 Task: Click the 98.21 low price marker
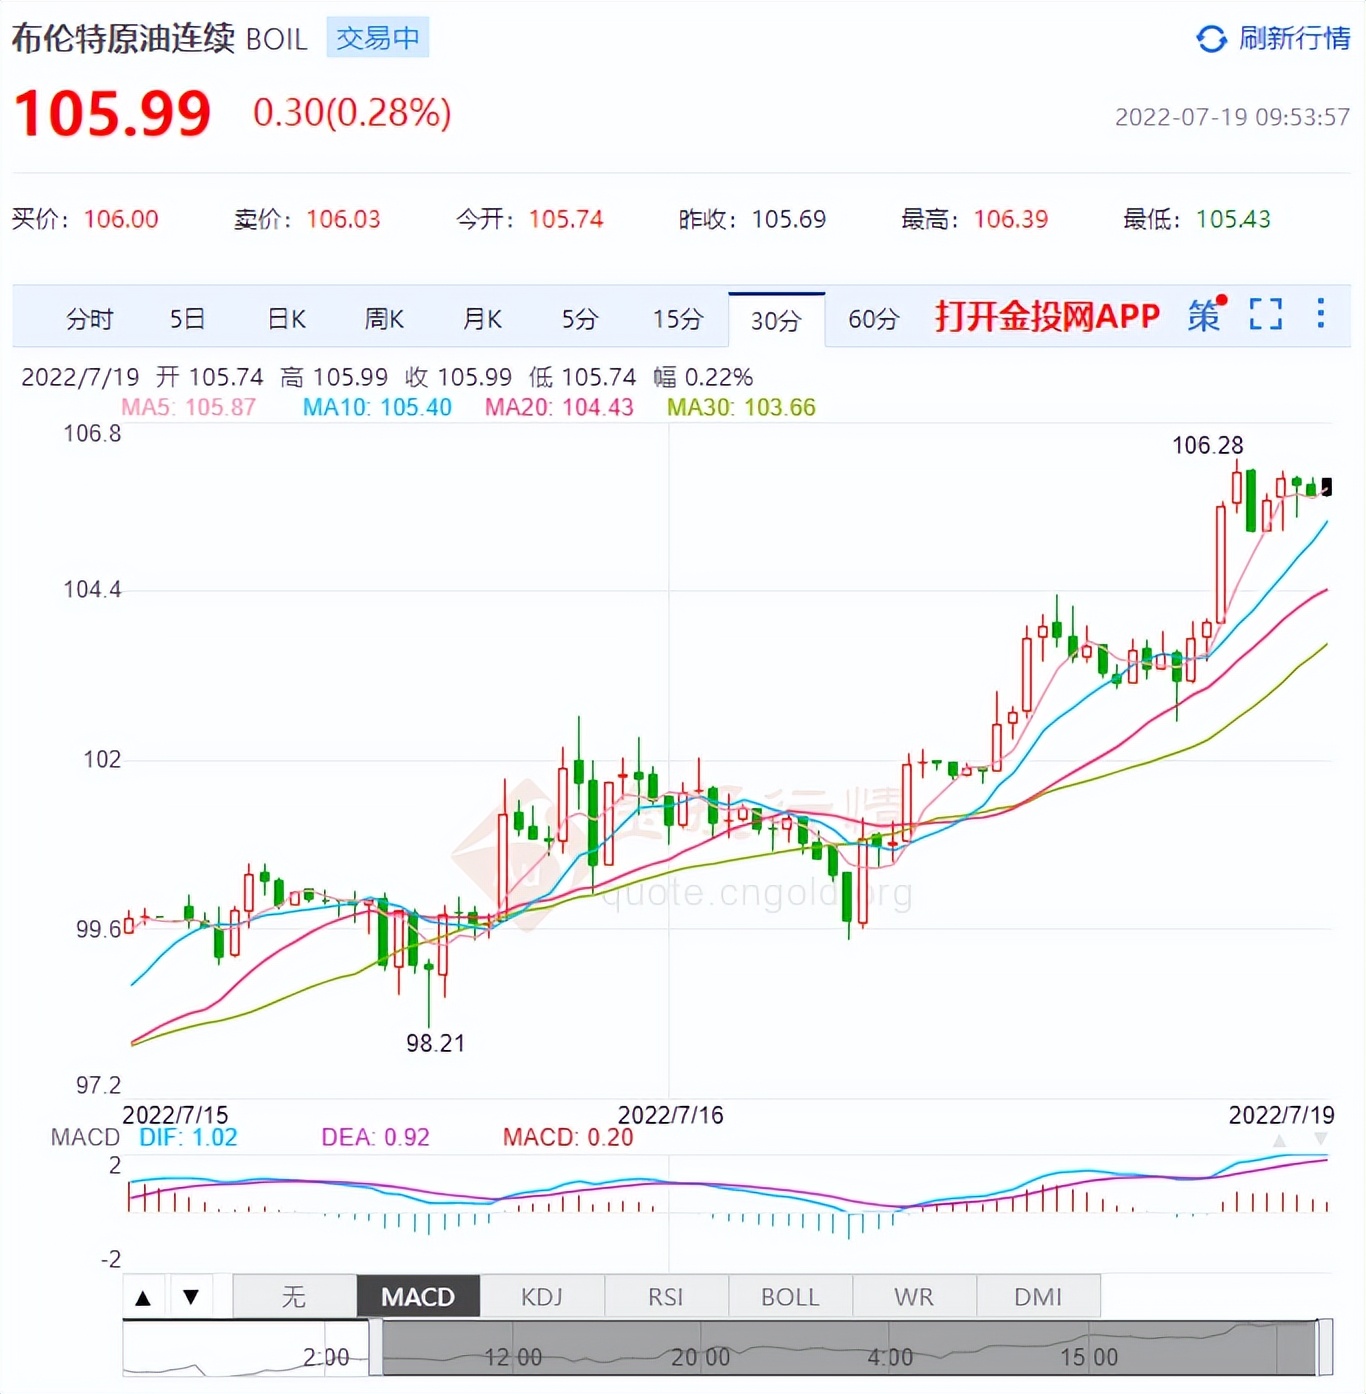click(x=435, y=1043)
